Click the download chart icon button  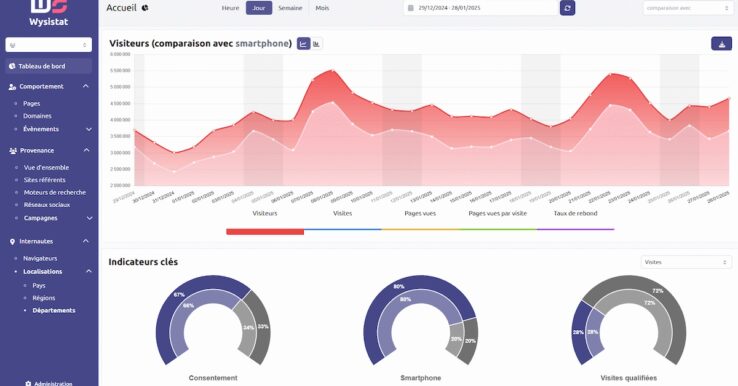coord(721,44)
